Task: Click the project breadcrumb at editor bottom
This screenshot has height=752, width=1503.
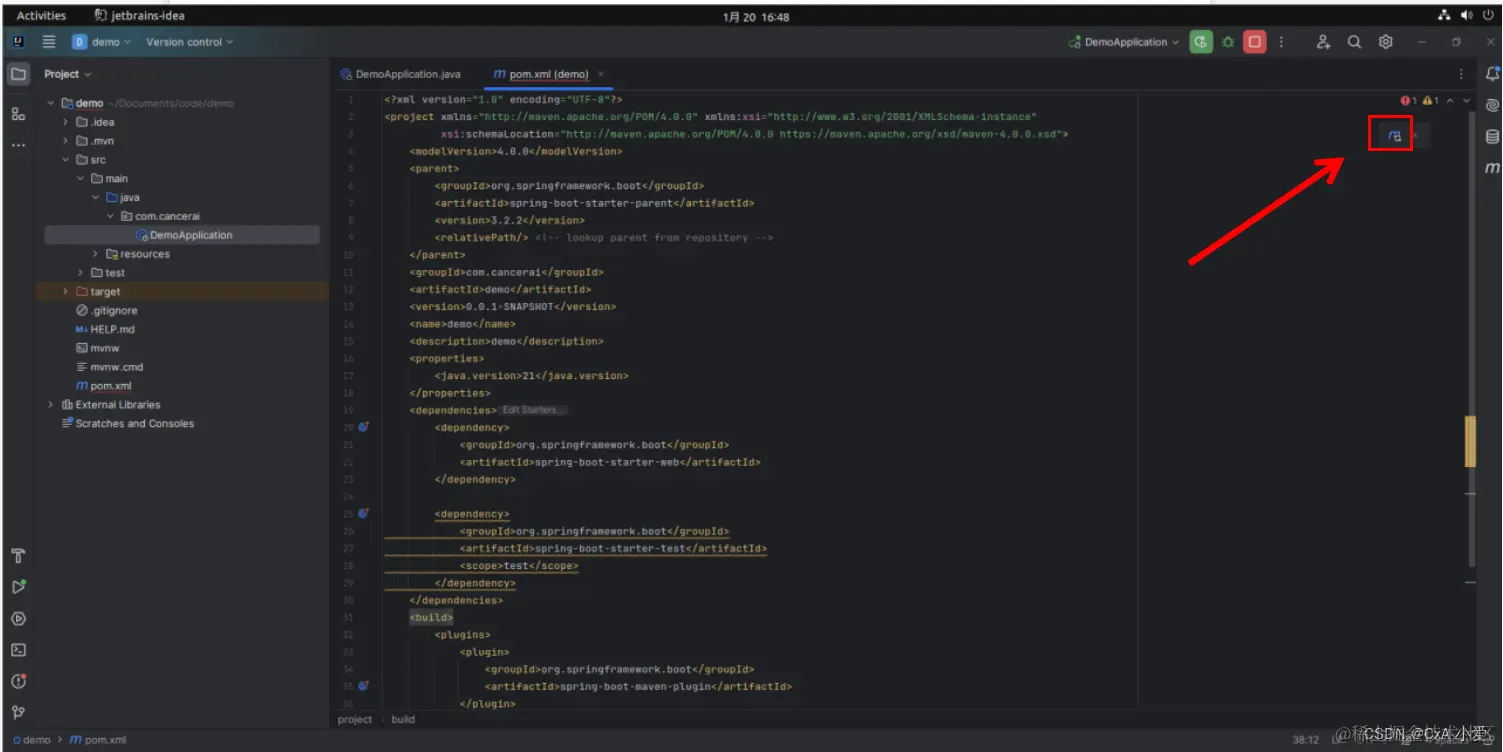Action: tap(355, 719)
